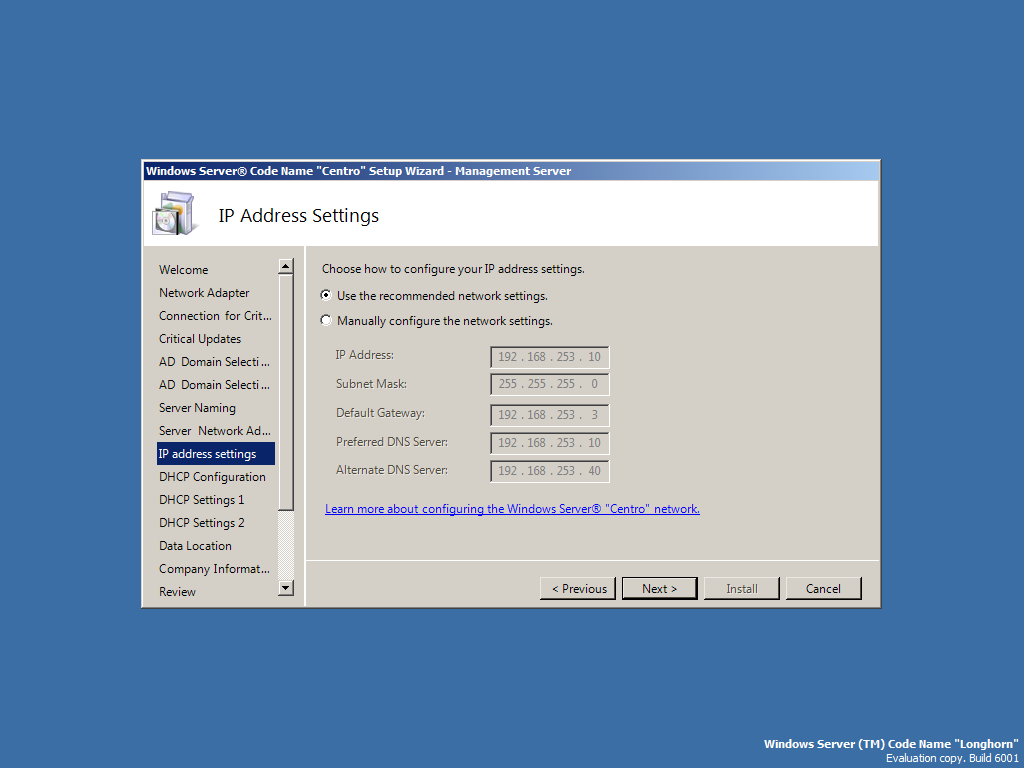Screen dimensions: 1024x768
Task: Click the Default Gateway input field
Action: pos(549,415)
